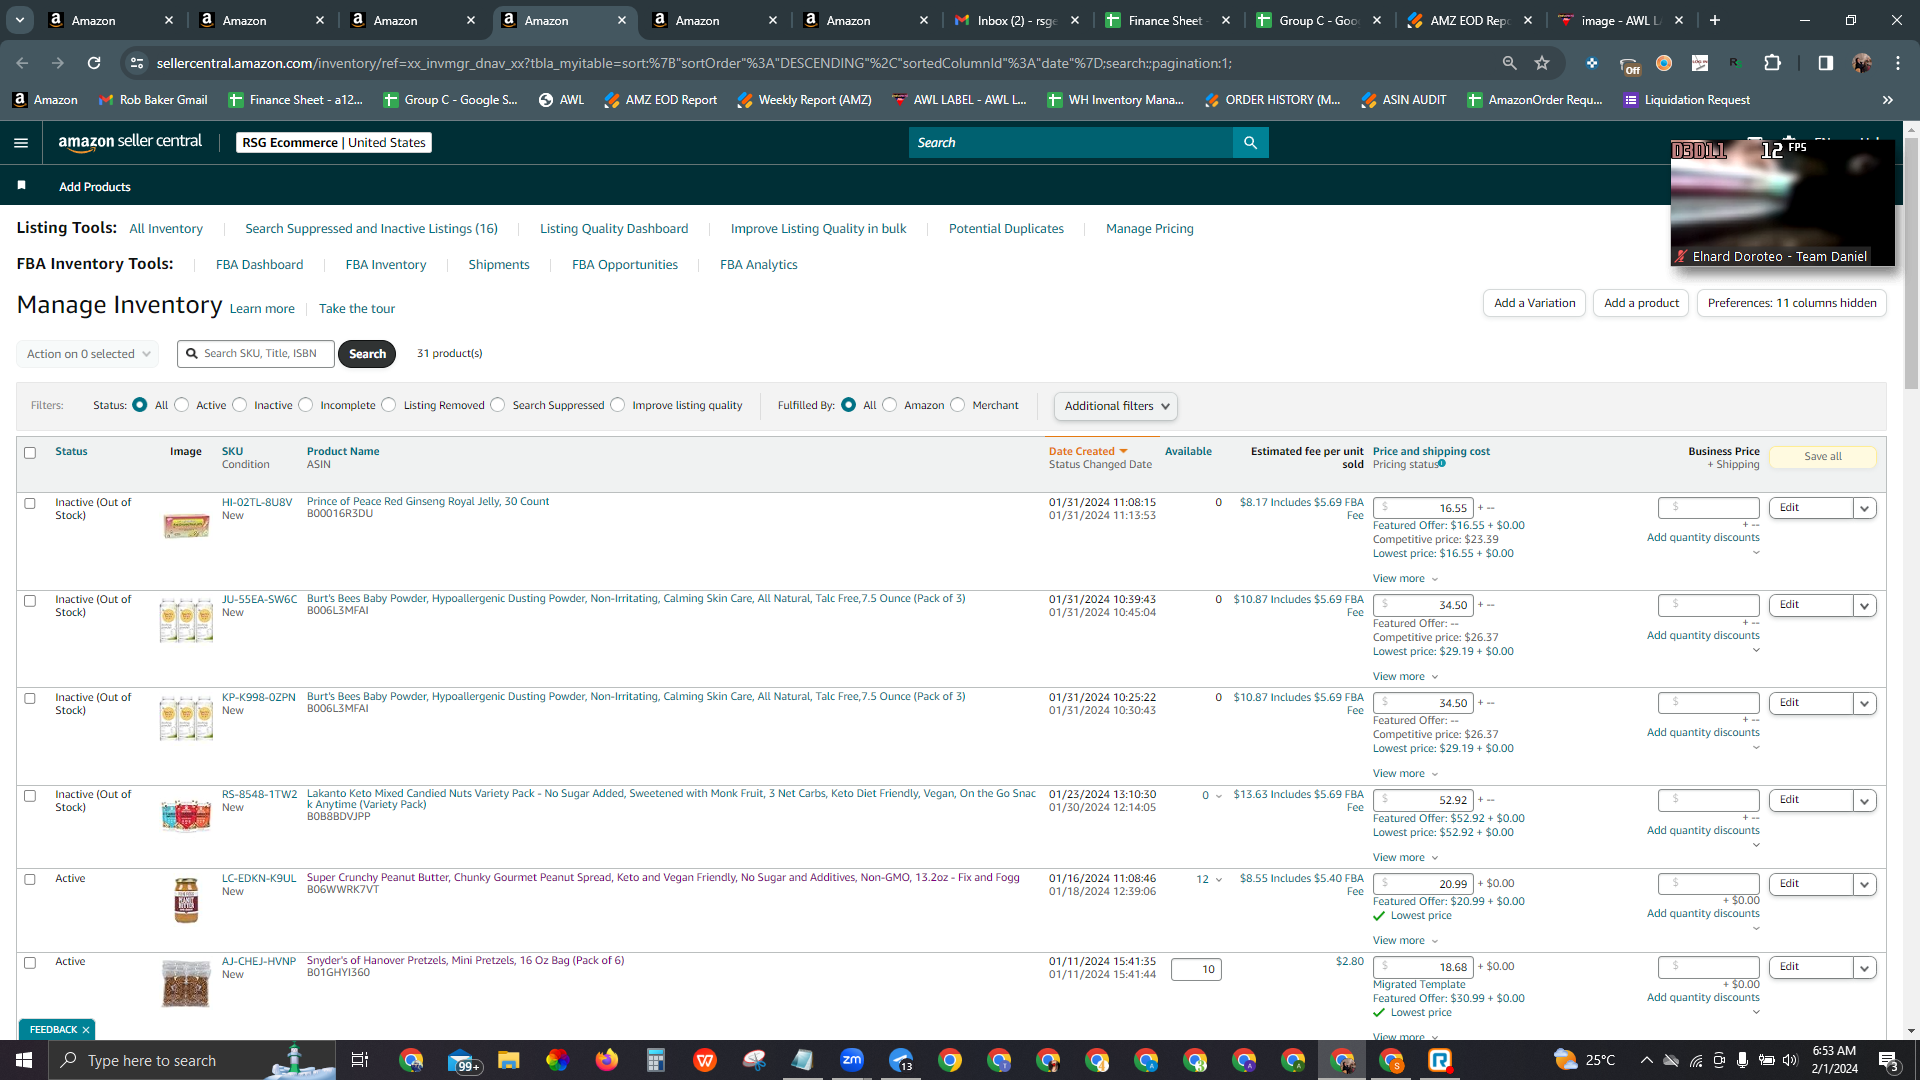Open the Shipments FBA tool
1920x1080 pixels.
click(x=499, y=265)
